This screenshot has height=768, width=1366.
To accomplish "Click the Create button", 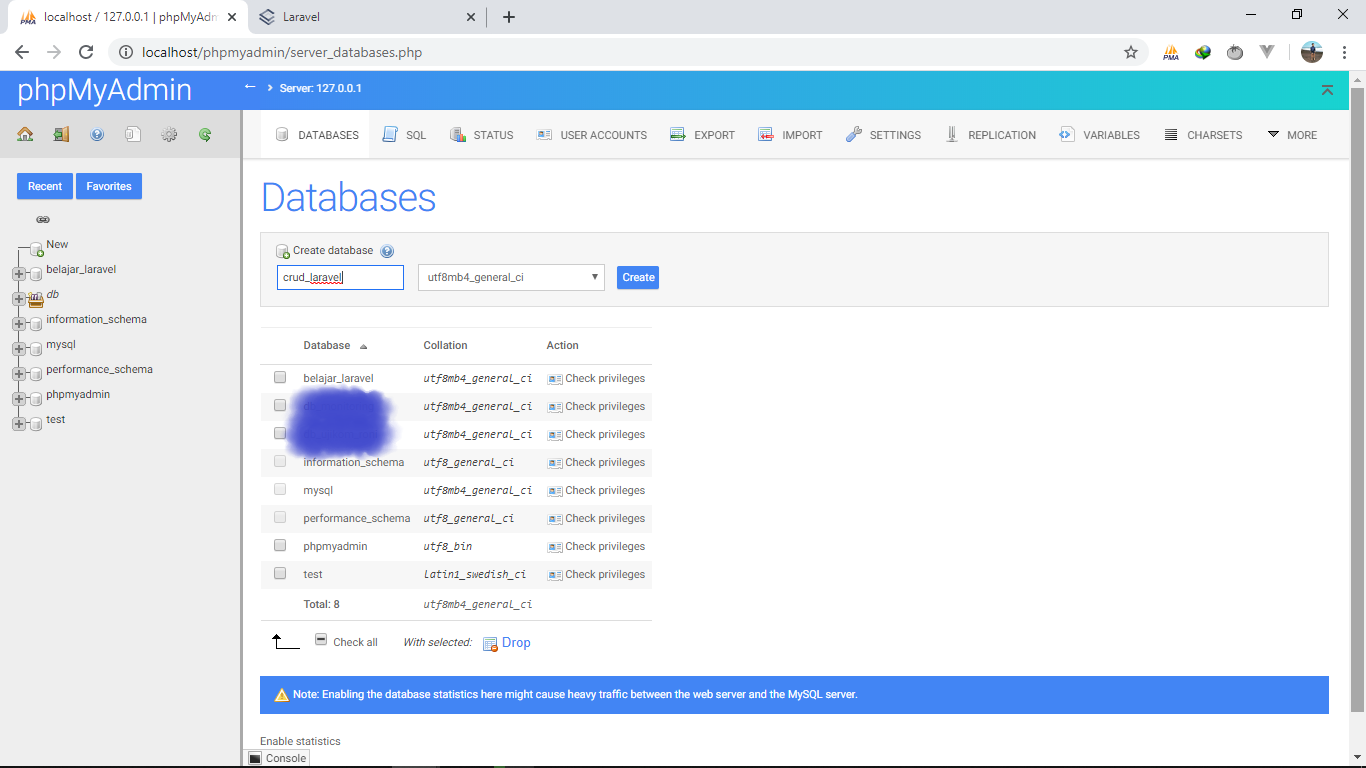I will (x=637, y=277).
